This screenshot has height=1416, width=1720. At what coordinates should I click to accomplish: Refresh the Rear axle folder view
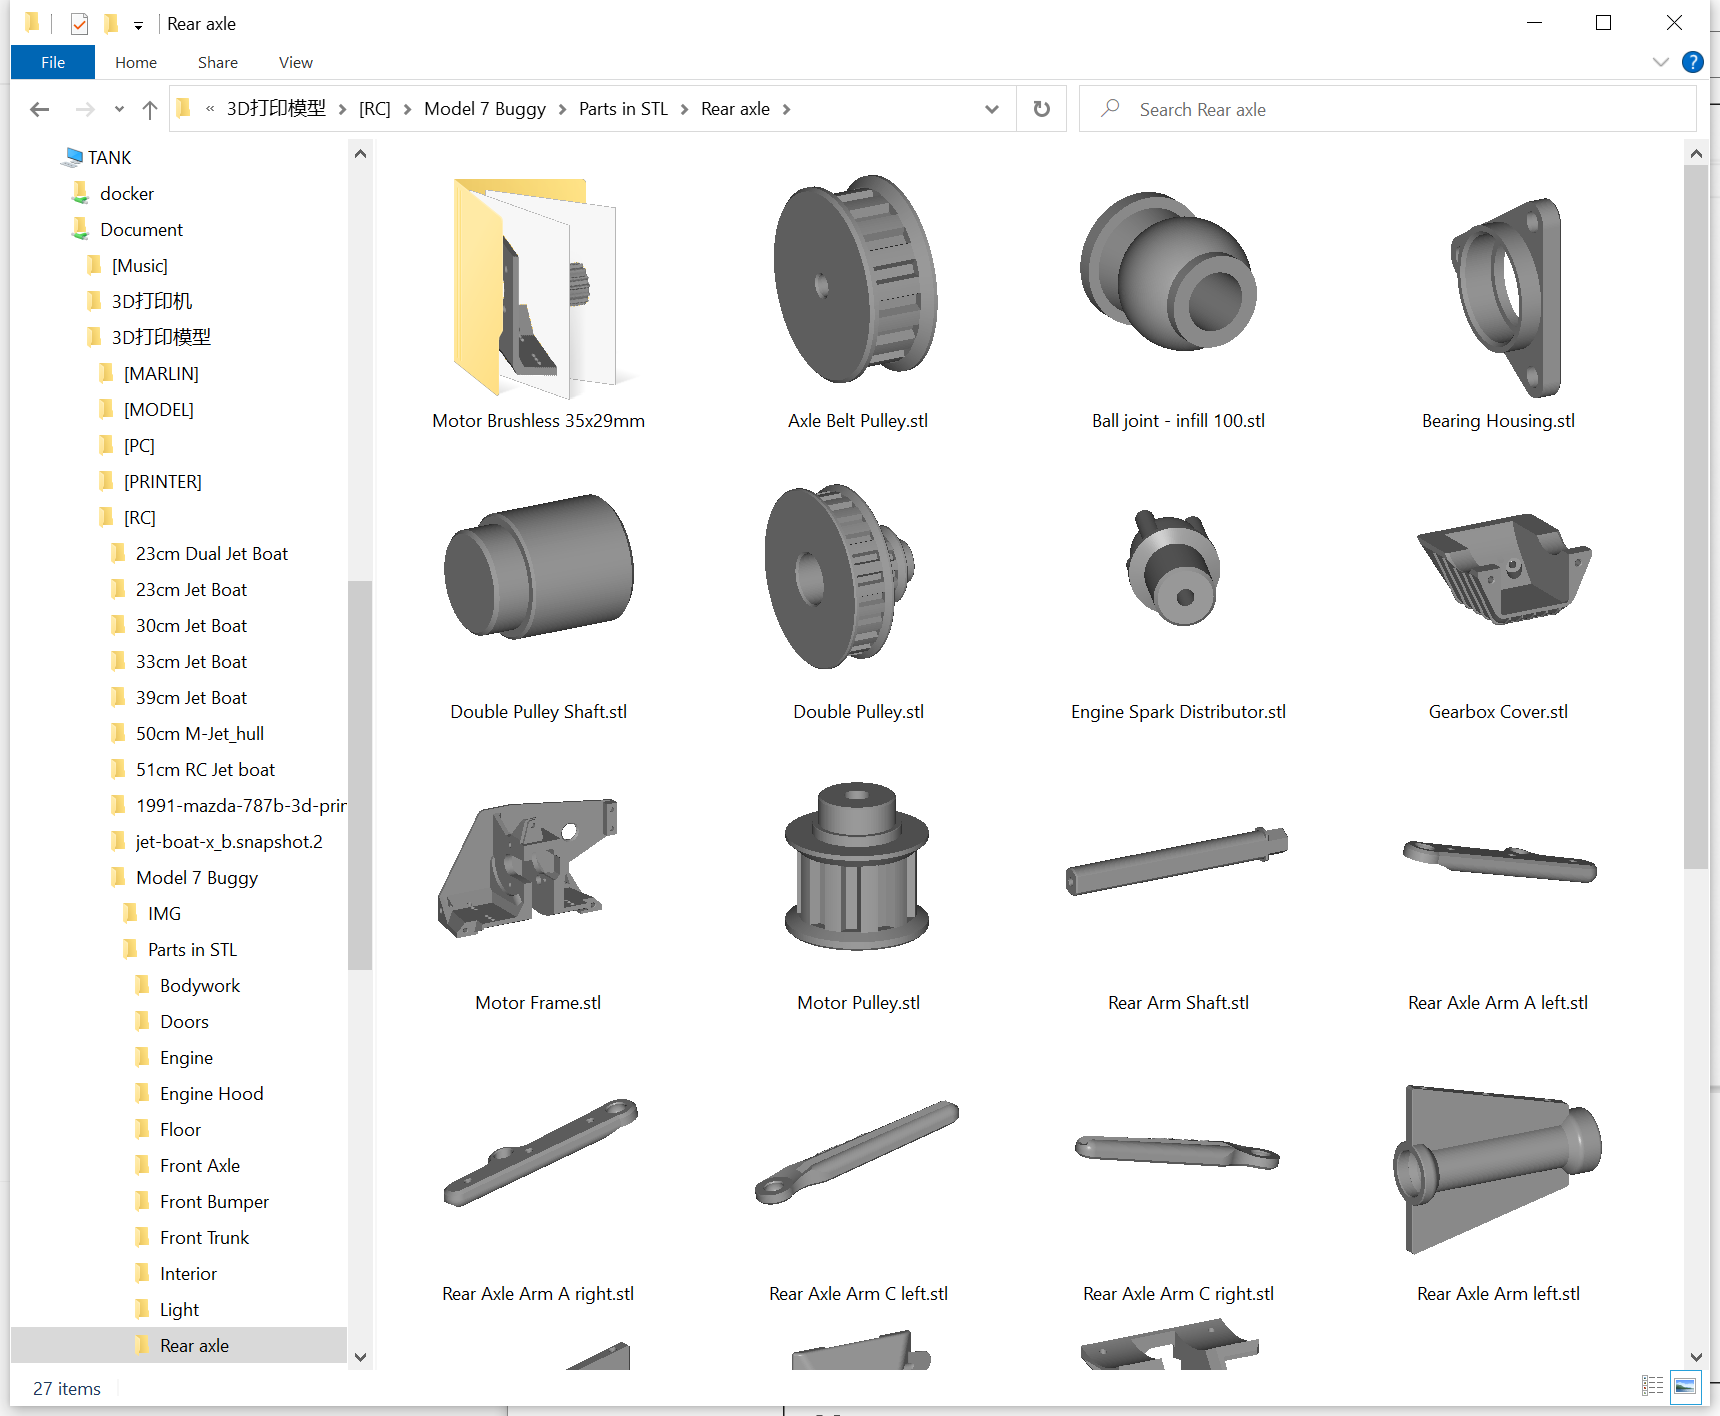[1041, 109]
